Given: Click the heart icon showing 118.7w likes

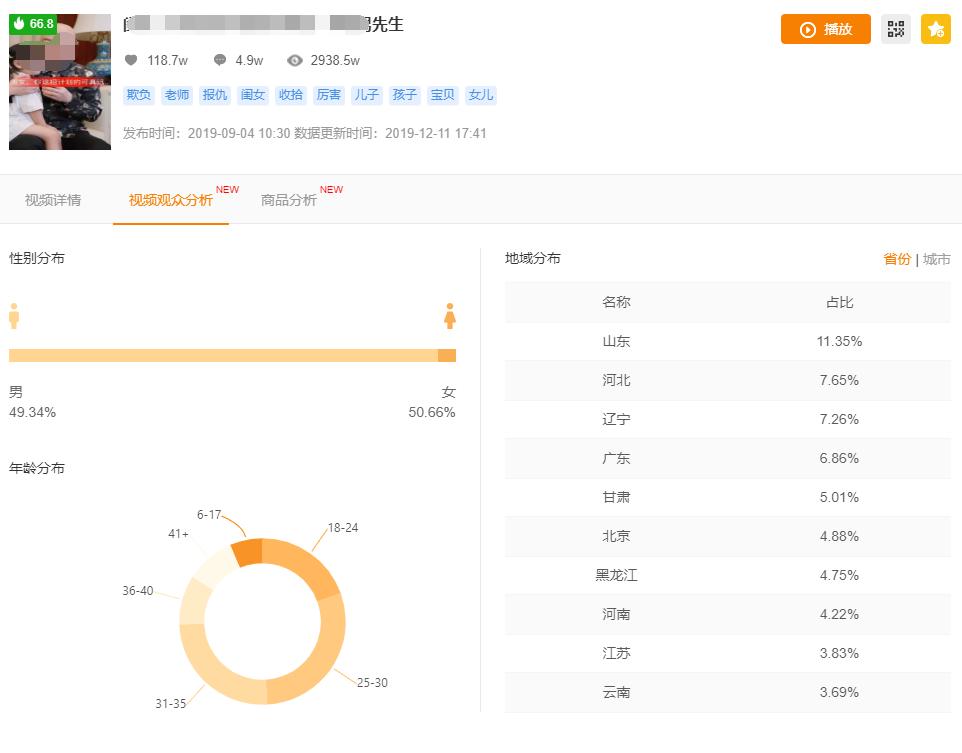Looking at the screenshot, I should (x=131, y=60).
